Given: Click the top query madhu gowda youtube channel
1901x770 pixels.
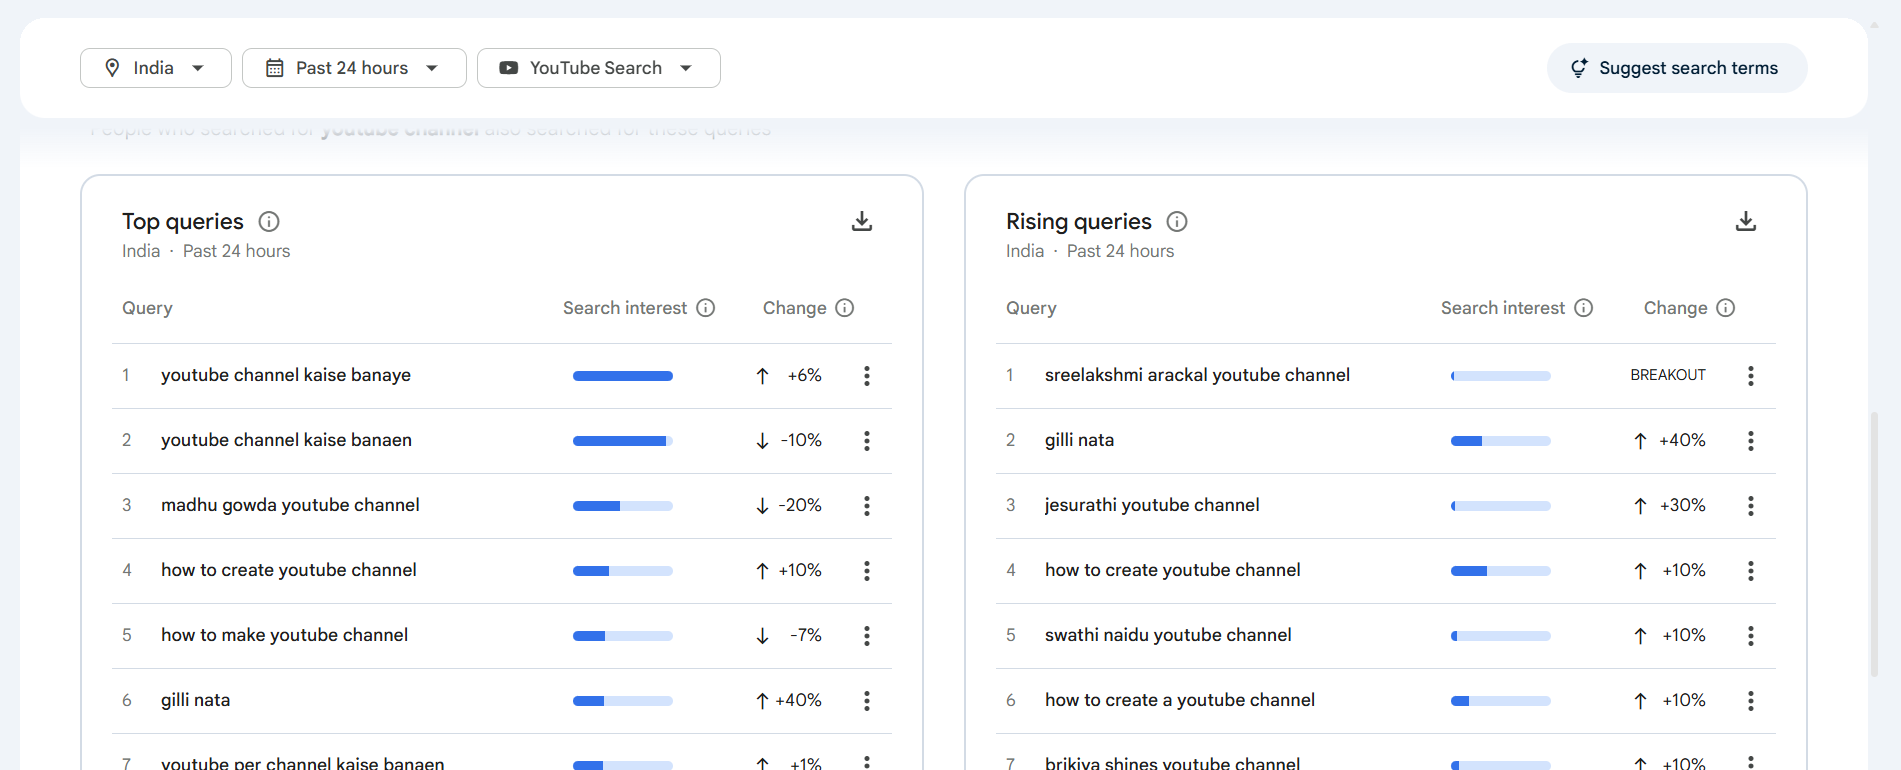Looking at the screenshot, I should (x=290, y=505).
